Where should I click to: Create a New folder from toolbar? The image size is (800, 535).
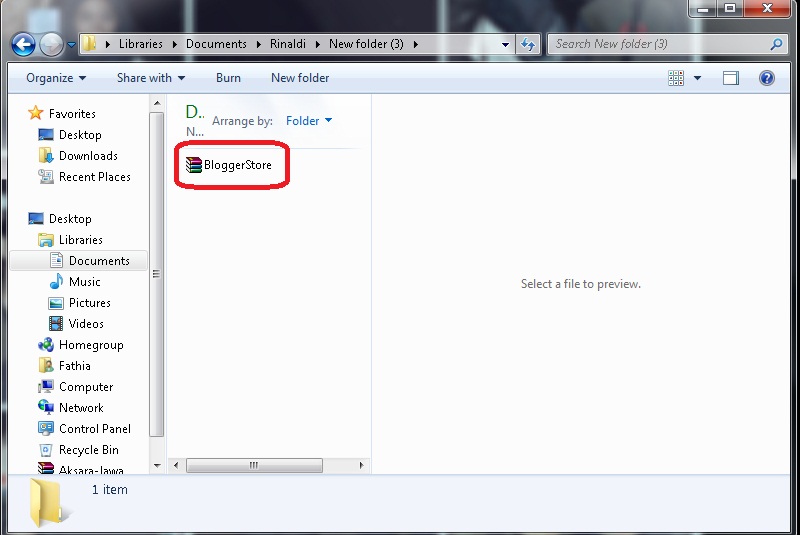300,78
